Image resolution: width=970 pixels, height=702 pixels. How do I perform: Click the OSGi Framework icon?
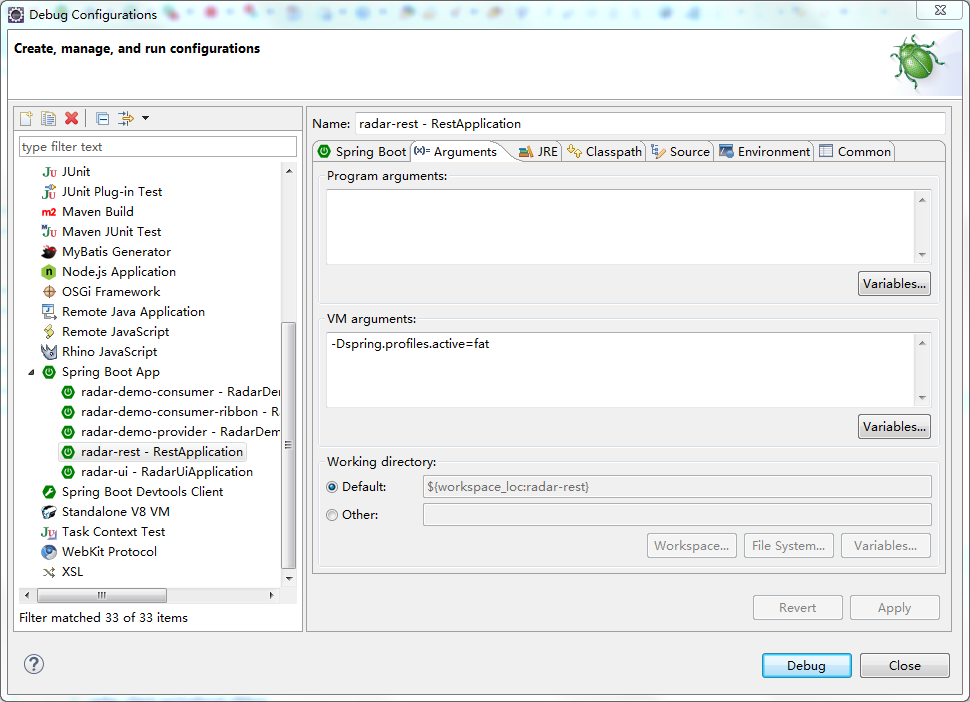49,292
